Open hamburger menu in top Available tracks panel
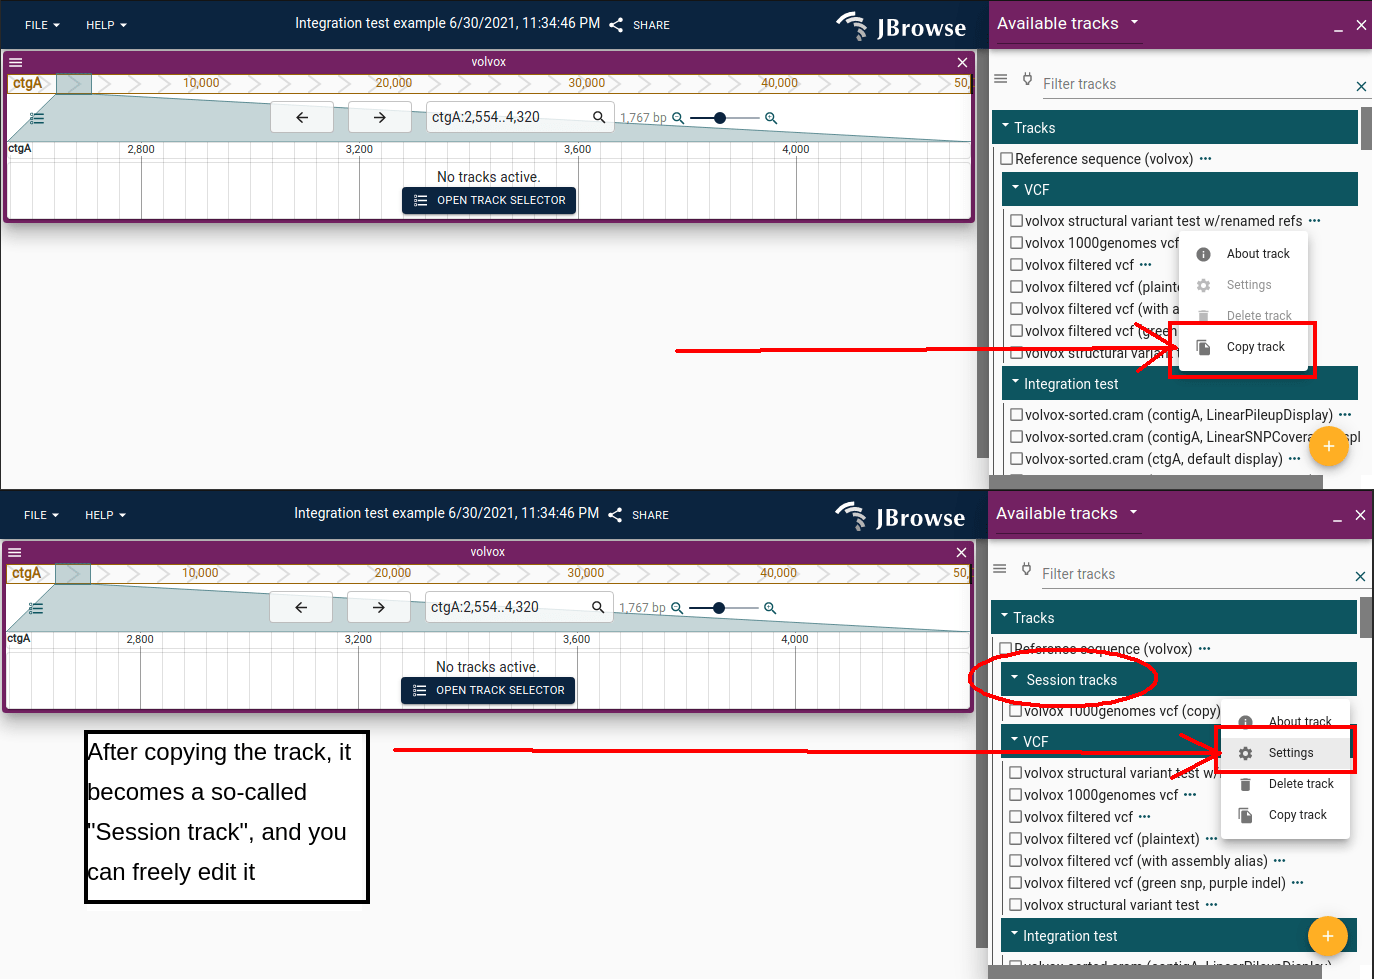The height and width of the screenshot is (979, 1374). [x=1001, y=78]
